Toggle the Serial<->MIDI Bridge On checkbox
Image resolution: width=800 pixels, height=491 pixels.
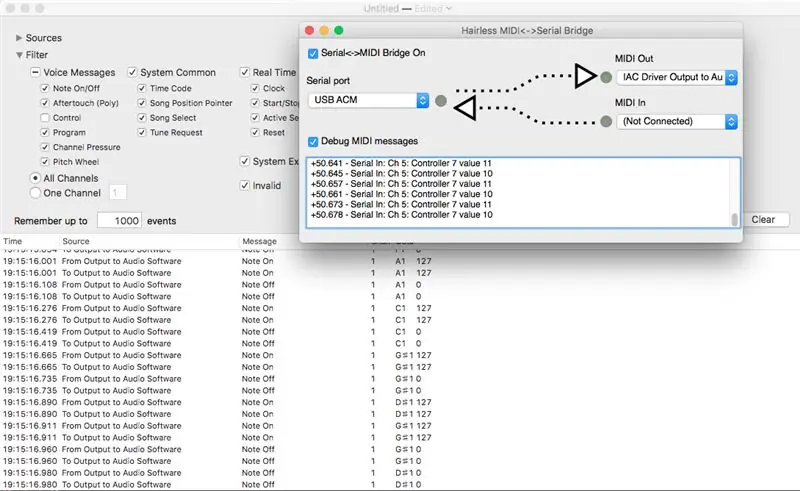coord(313,53)
